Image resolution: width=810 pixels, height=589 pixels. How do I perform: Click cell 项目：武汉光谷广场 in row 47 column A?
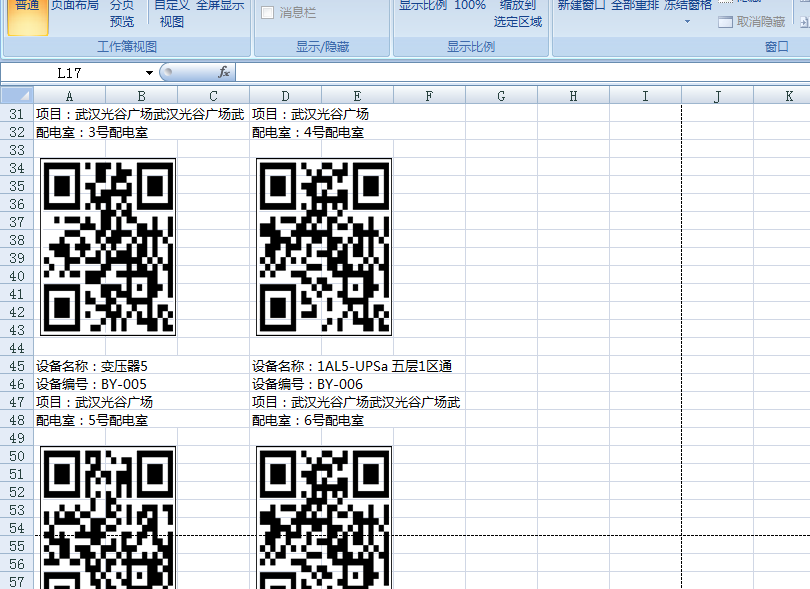95,402
